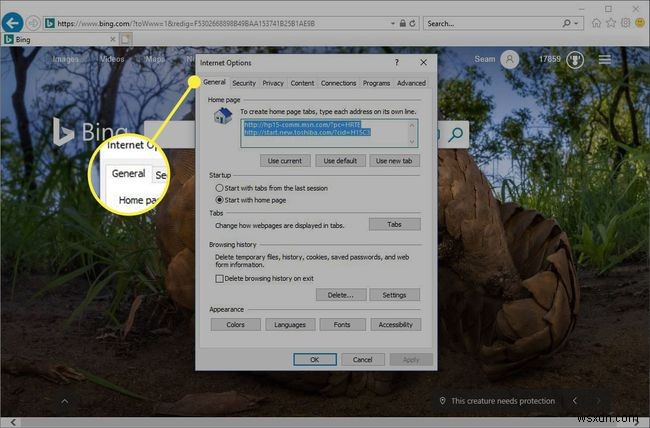The width and height of the screenshot is (650, 428).
Task: Click the Bing search magnifier icon
Action: coord(455,134)
